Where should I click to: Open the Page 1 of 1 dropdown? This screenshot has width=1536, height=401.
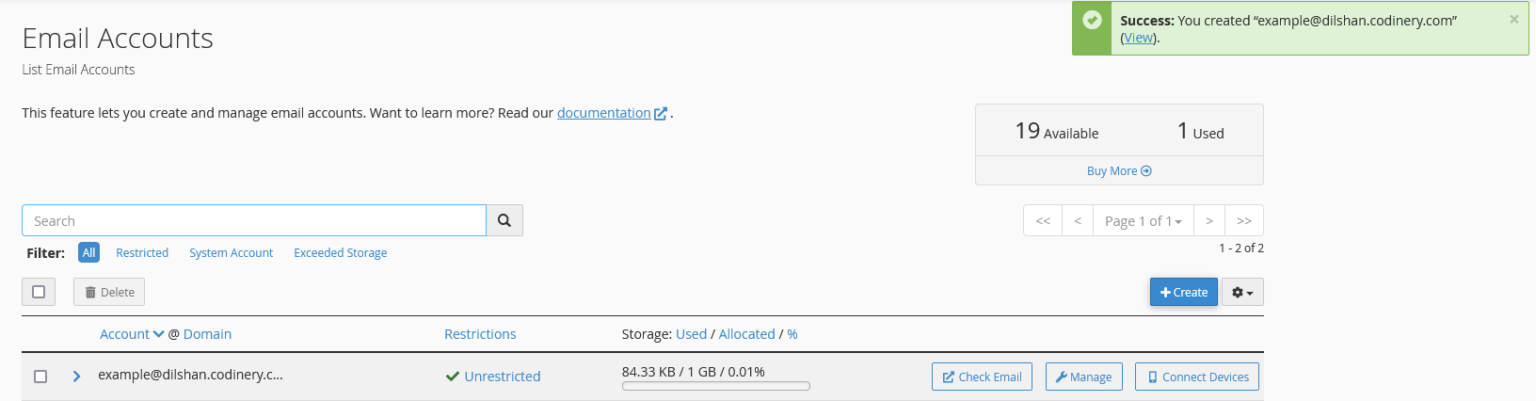coord(1143,221)
